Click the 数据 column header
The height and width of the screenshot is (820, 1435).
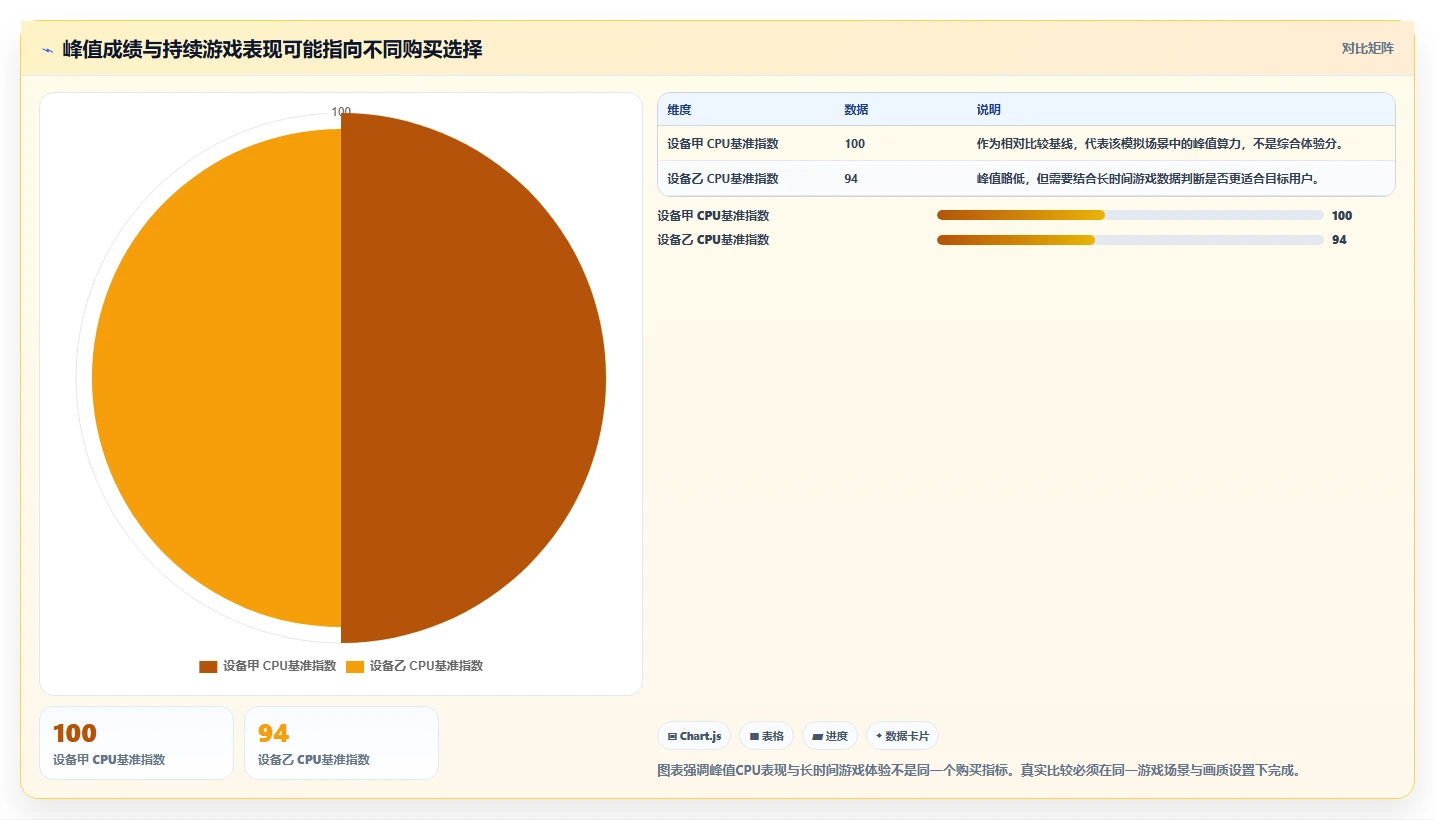pyautogui.click(x=856, y=110)
